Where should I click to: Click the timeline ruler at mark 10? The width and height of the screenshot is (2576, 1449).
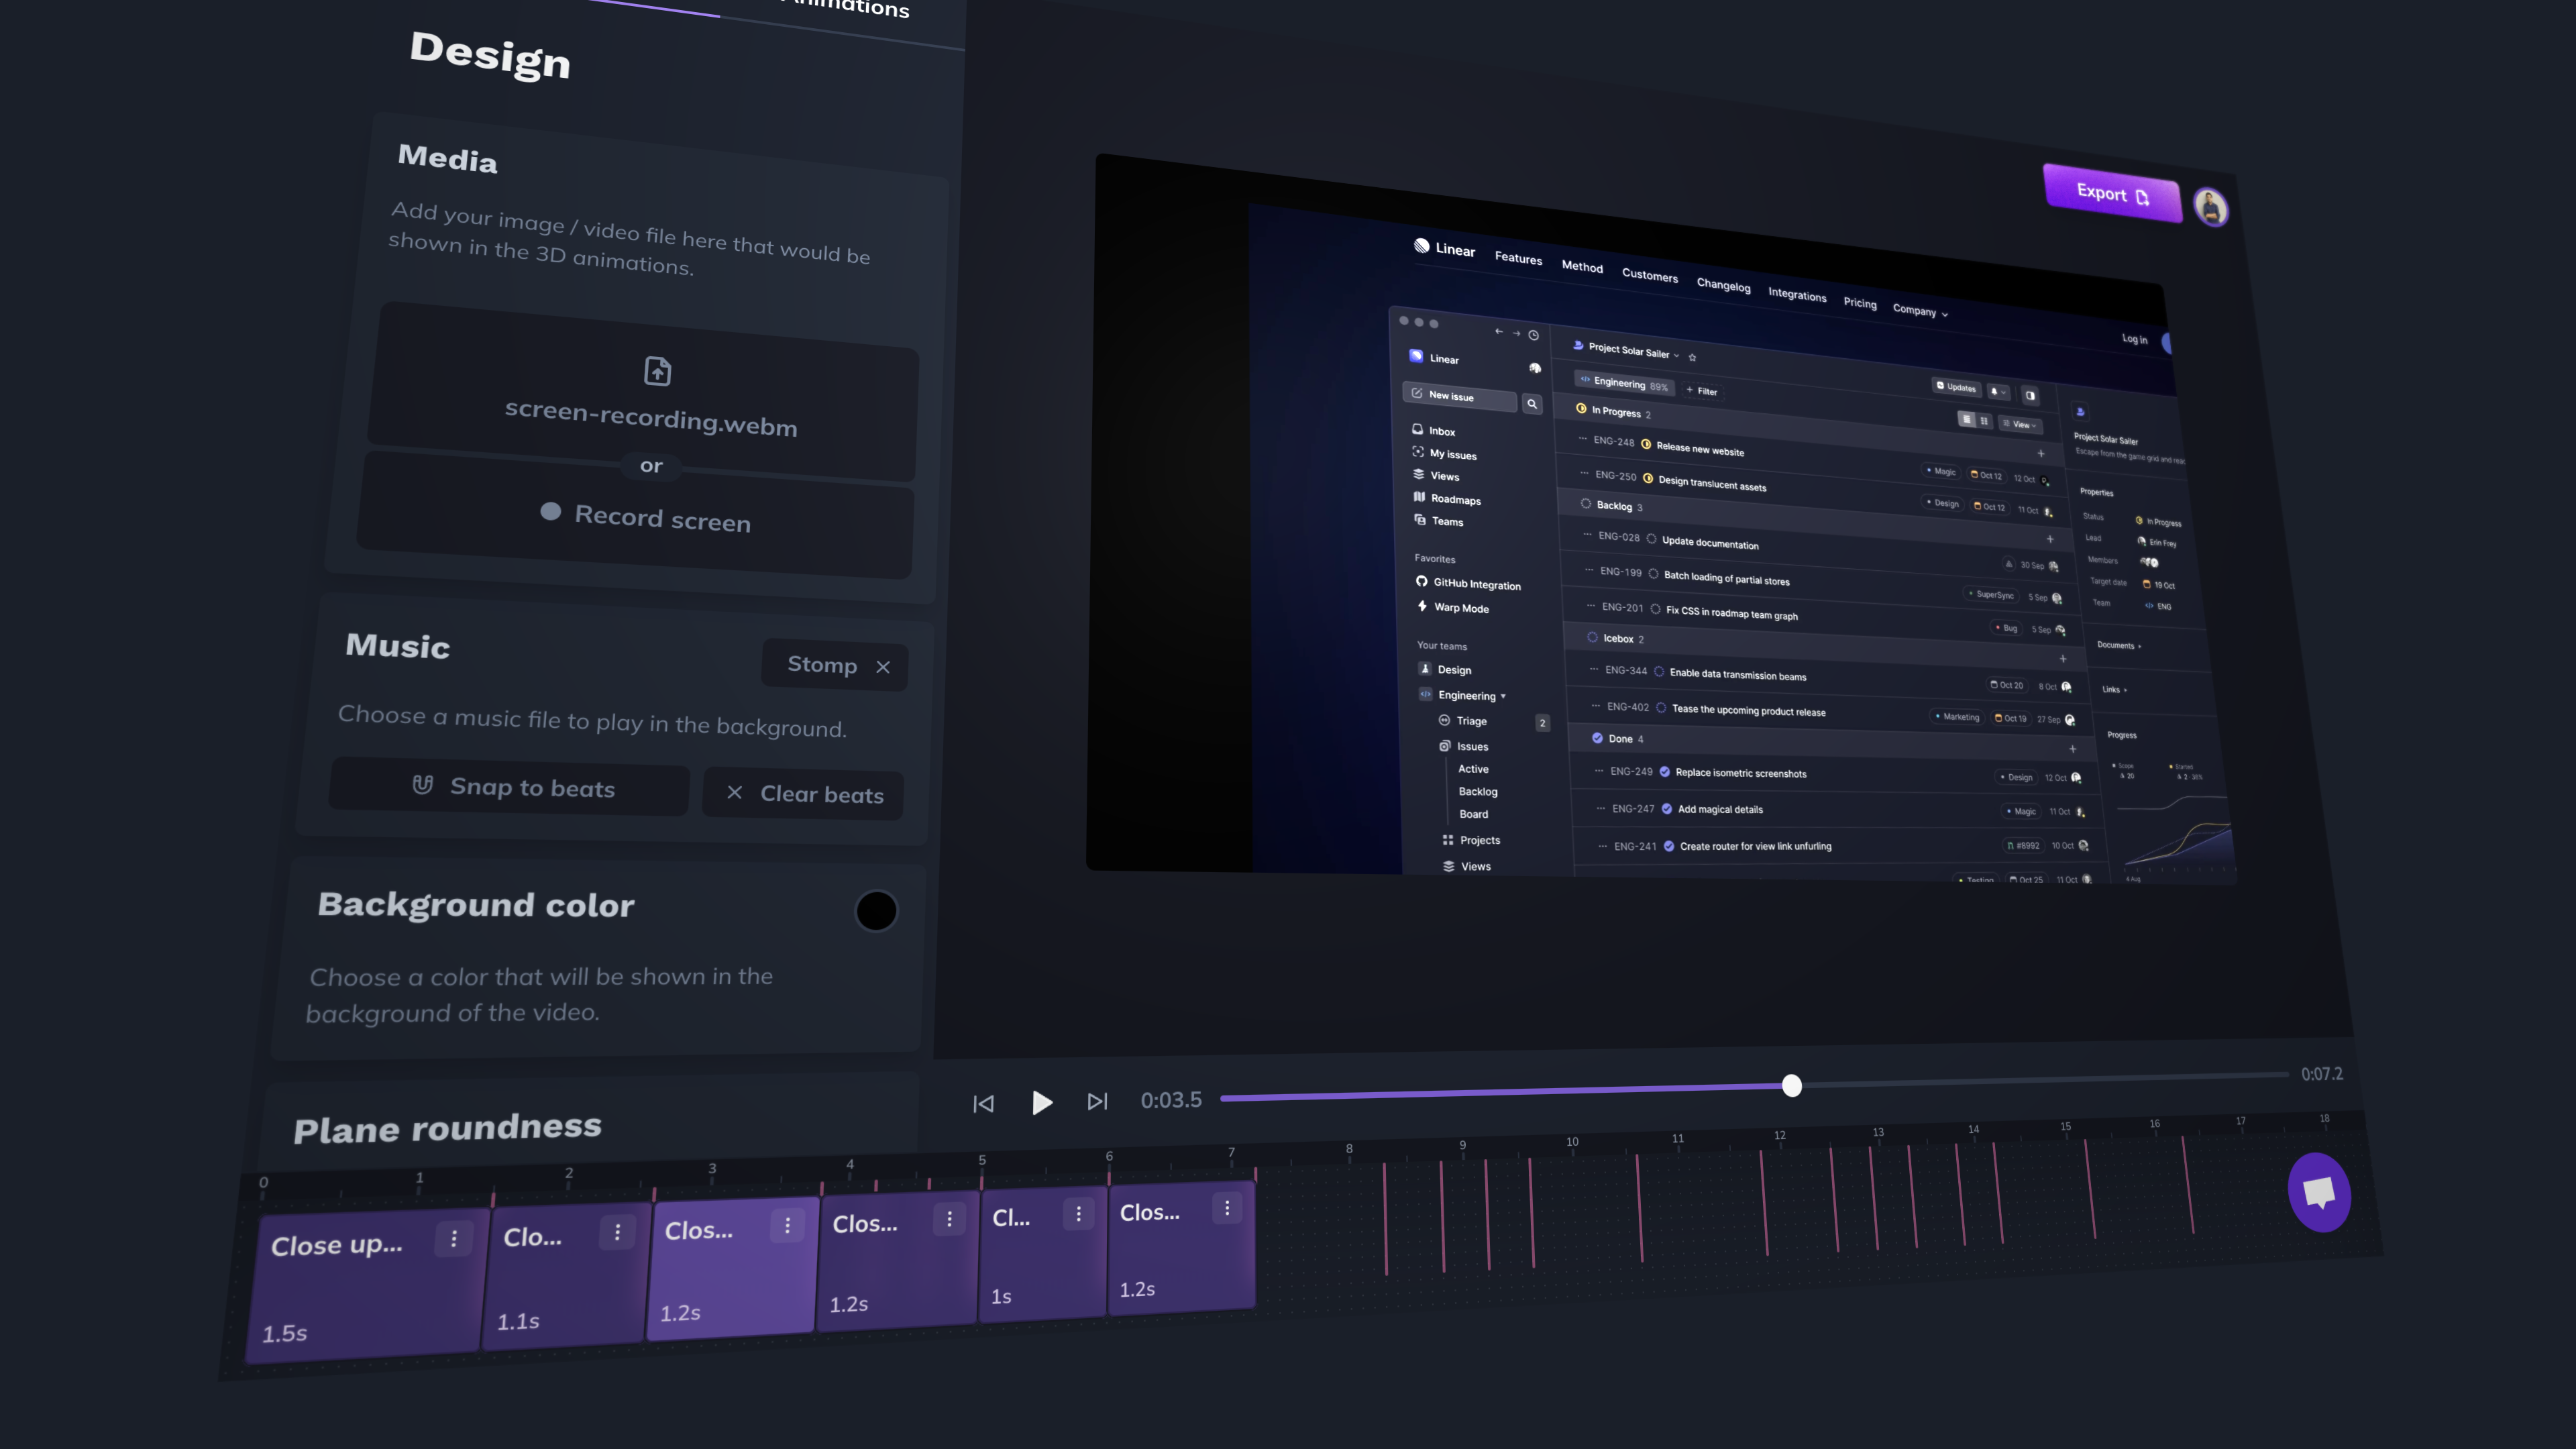coord(1572,1142)
